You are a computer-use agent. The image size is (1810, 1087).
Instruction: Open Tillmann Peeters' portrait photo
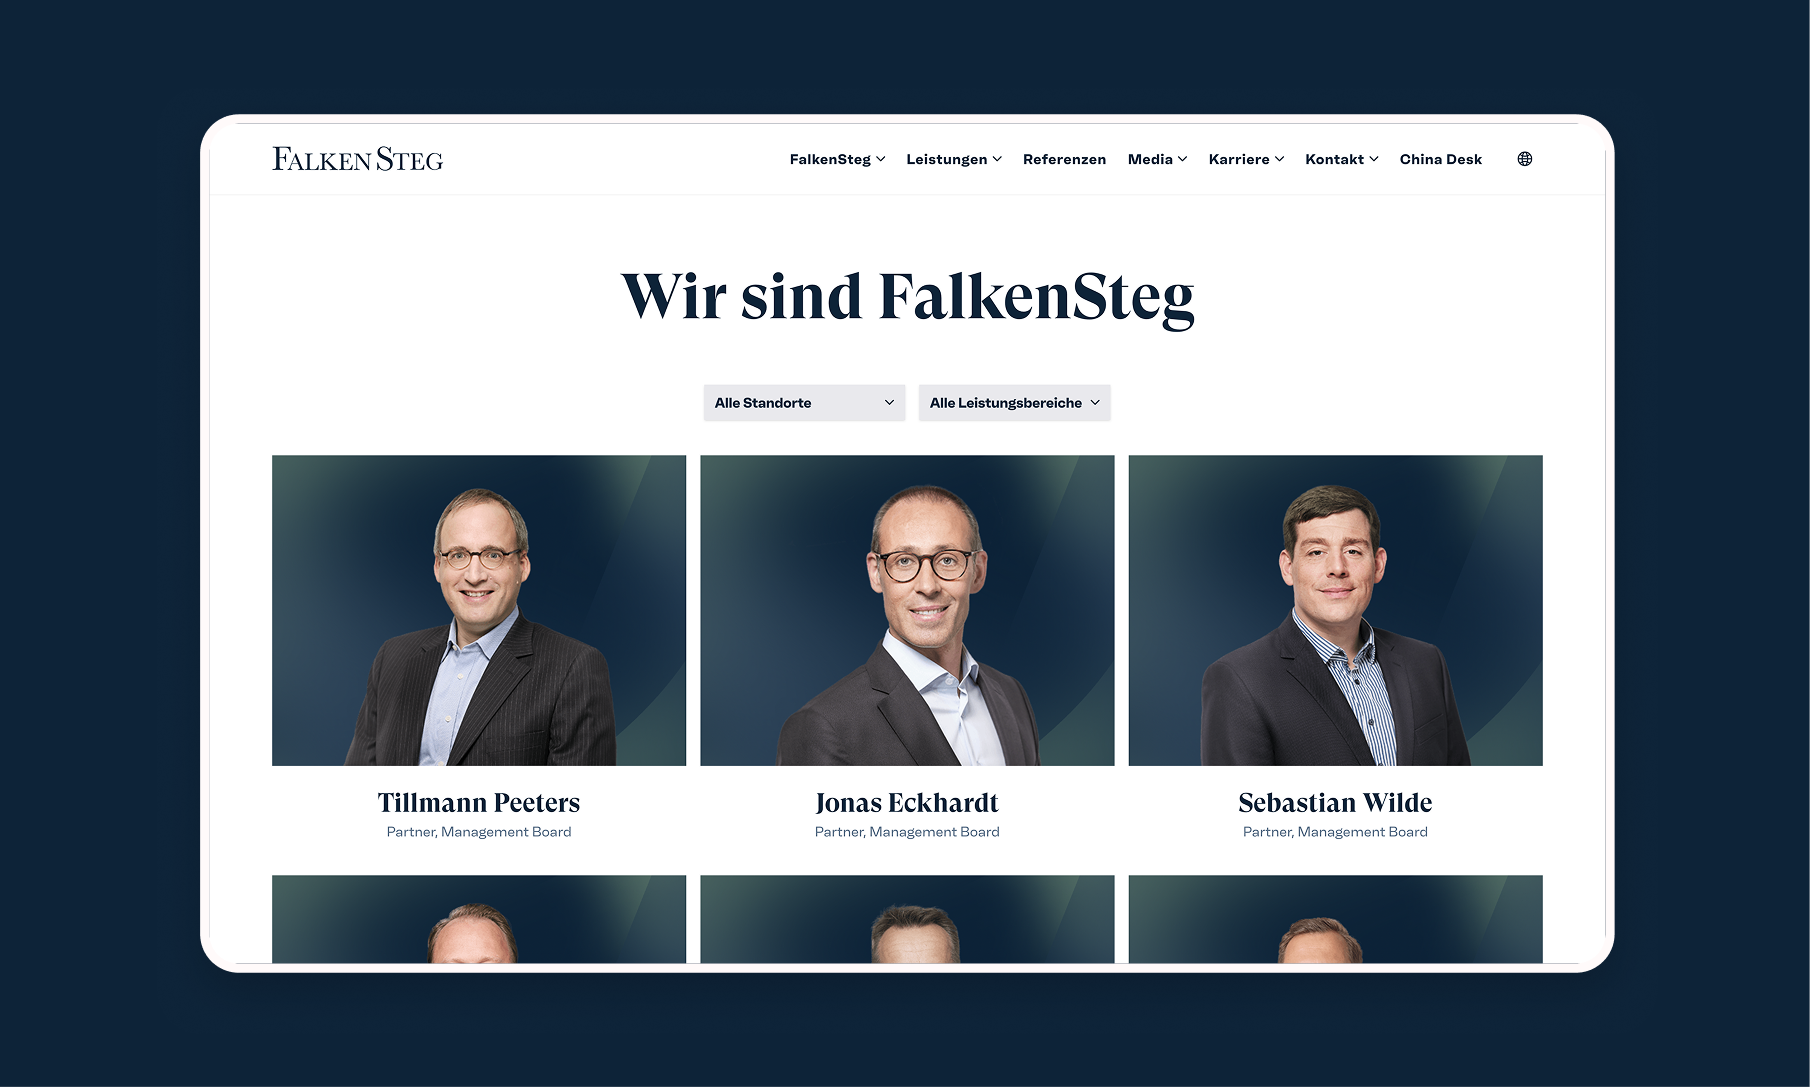479,611
